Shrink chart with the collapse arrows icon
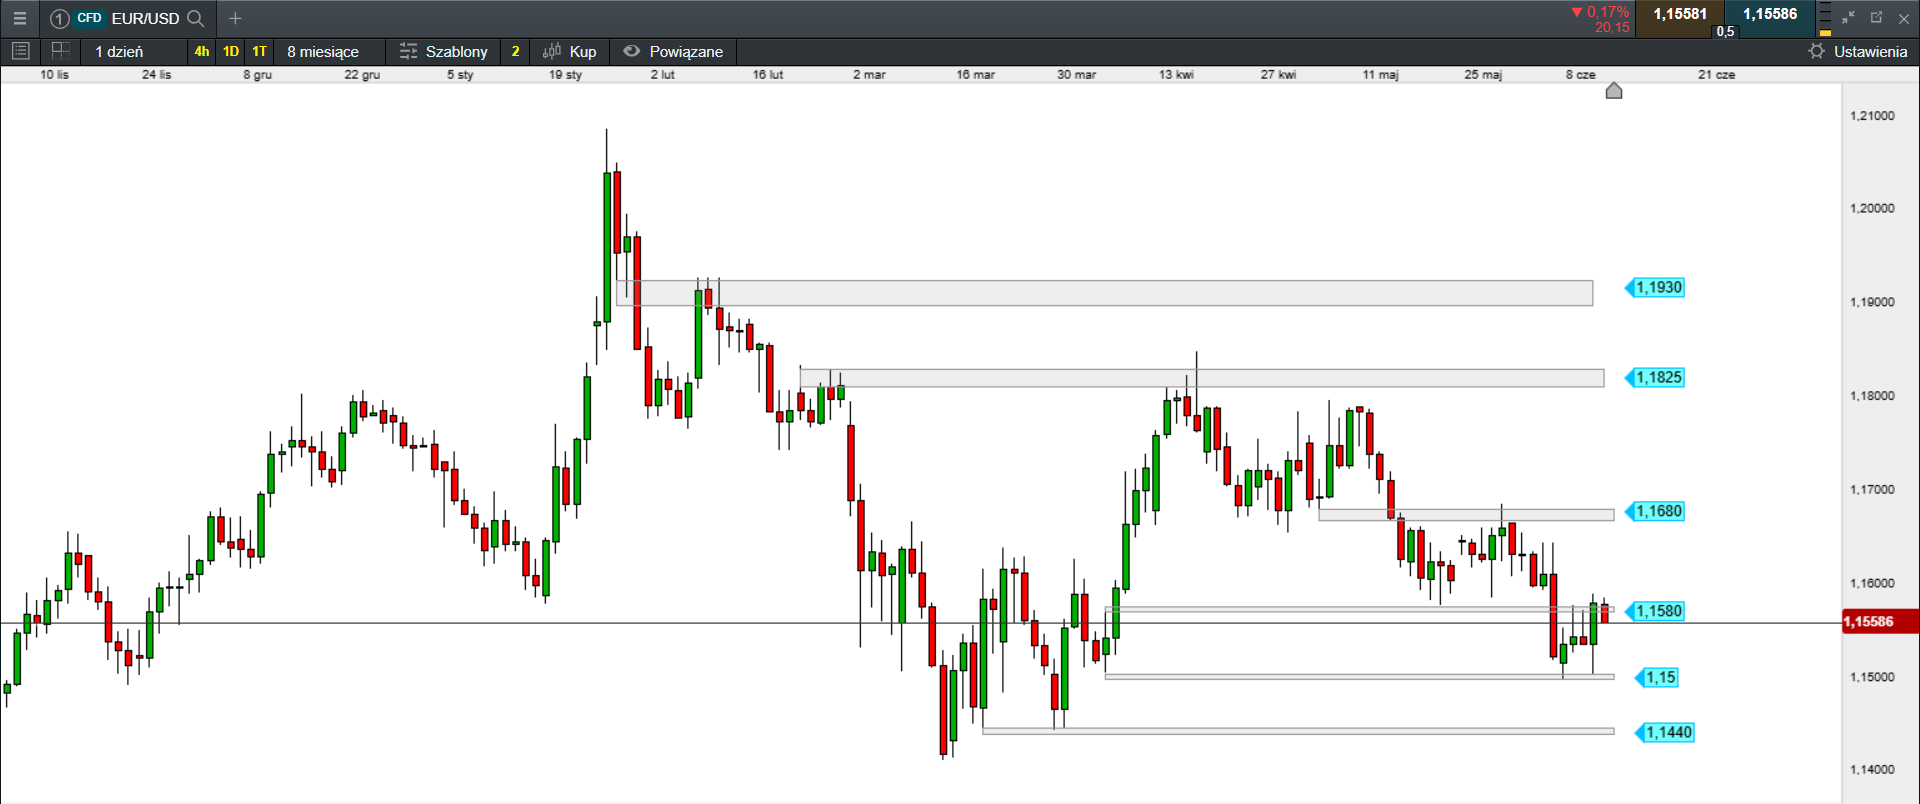Screen dimensions: 1920x804 1848,18
